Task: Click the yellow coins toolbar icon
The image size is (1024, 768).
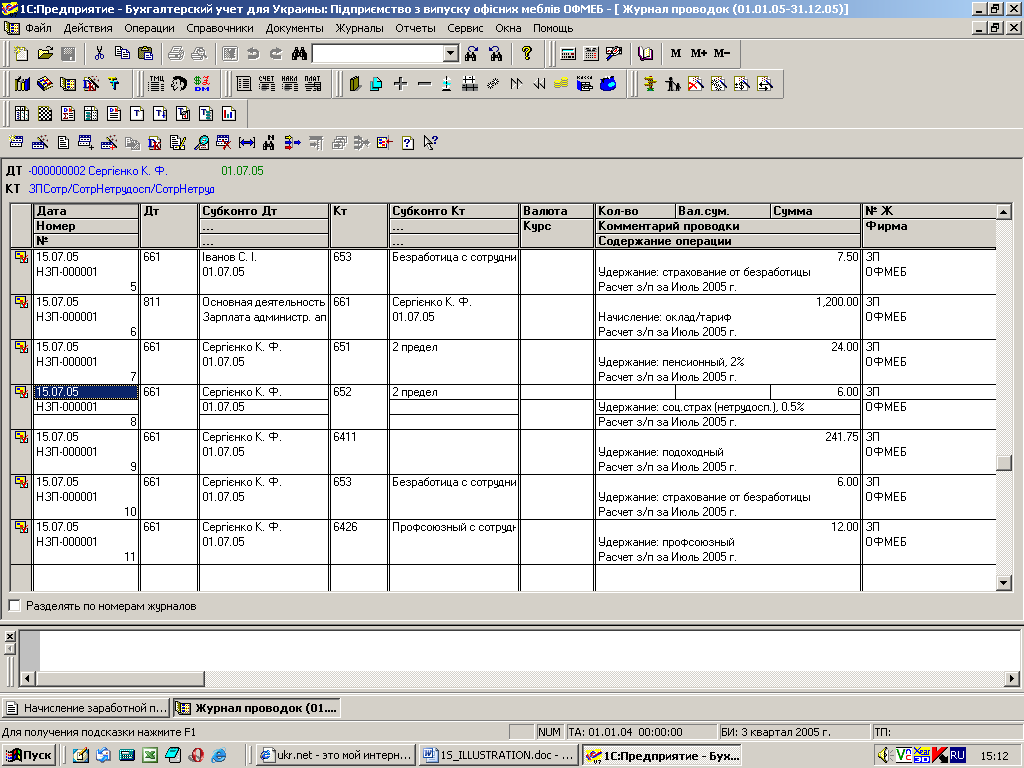Action: pyautogui.click(x=561, y=84)
